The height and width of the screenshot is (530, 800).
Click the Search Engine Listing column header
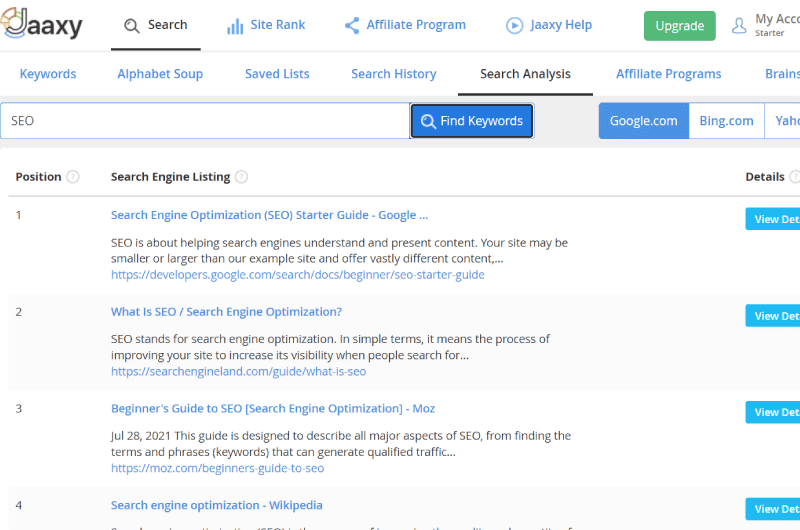click(x=170, y=177)
